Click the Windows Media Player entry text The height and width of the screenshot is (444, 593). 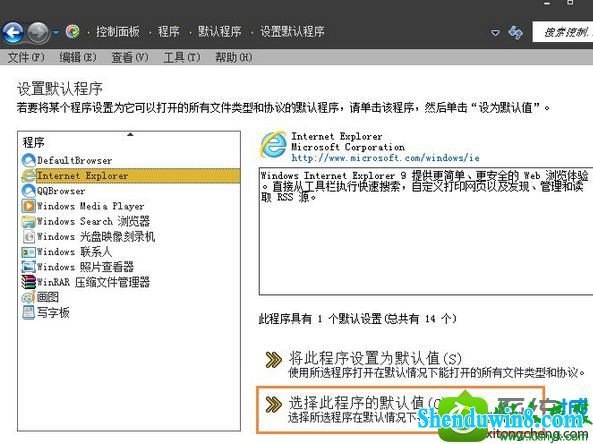point(90,206)
